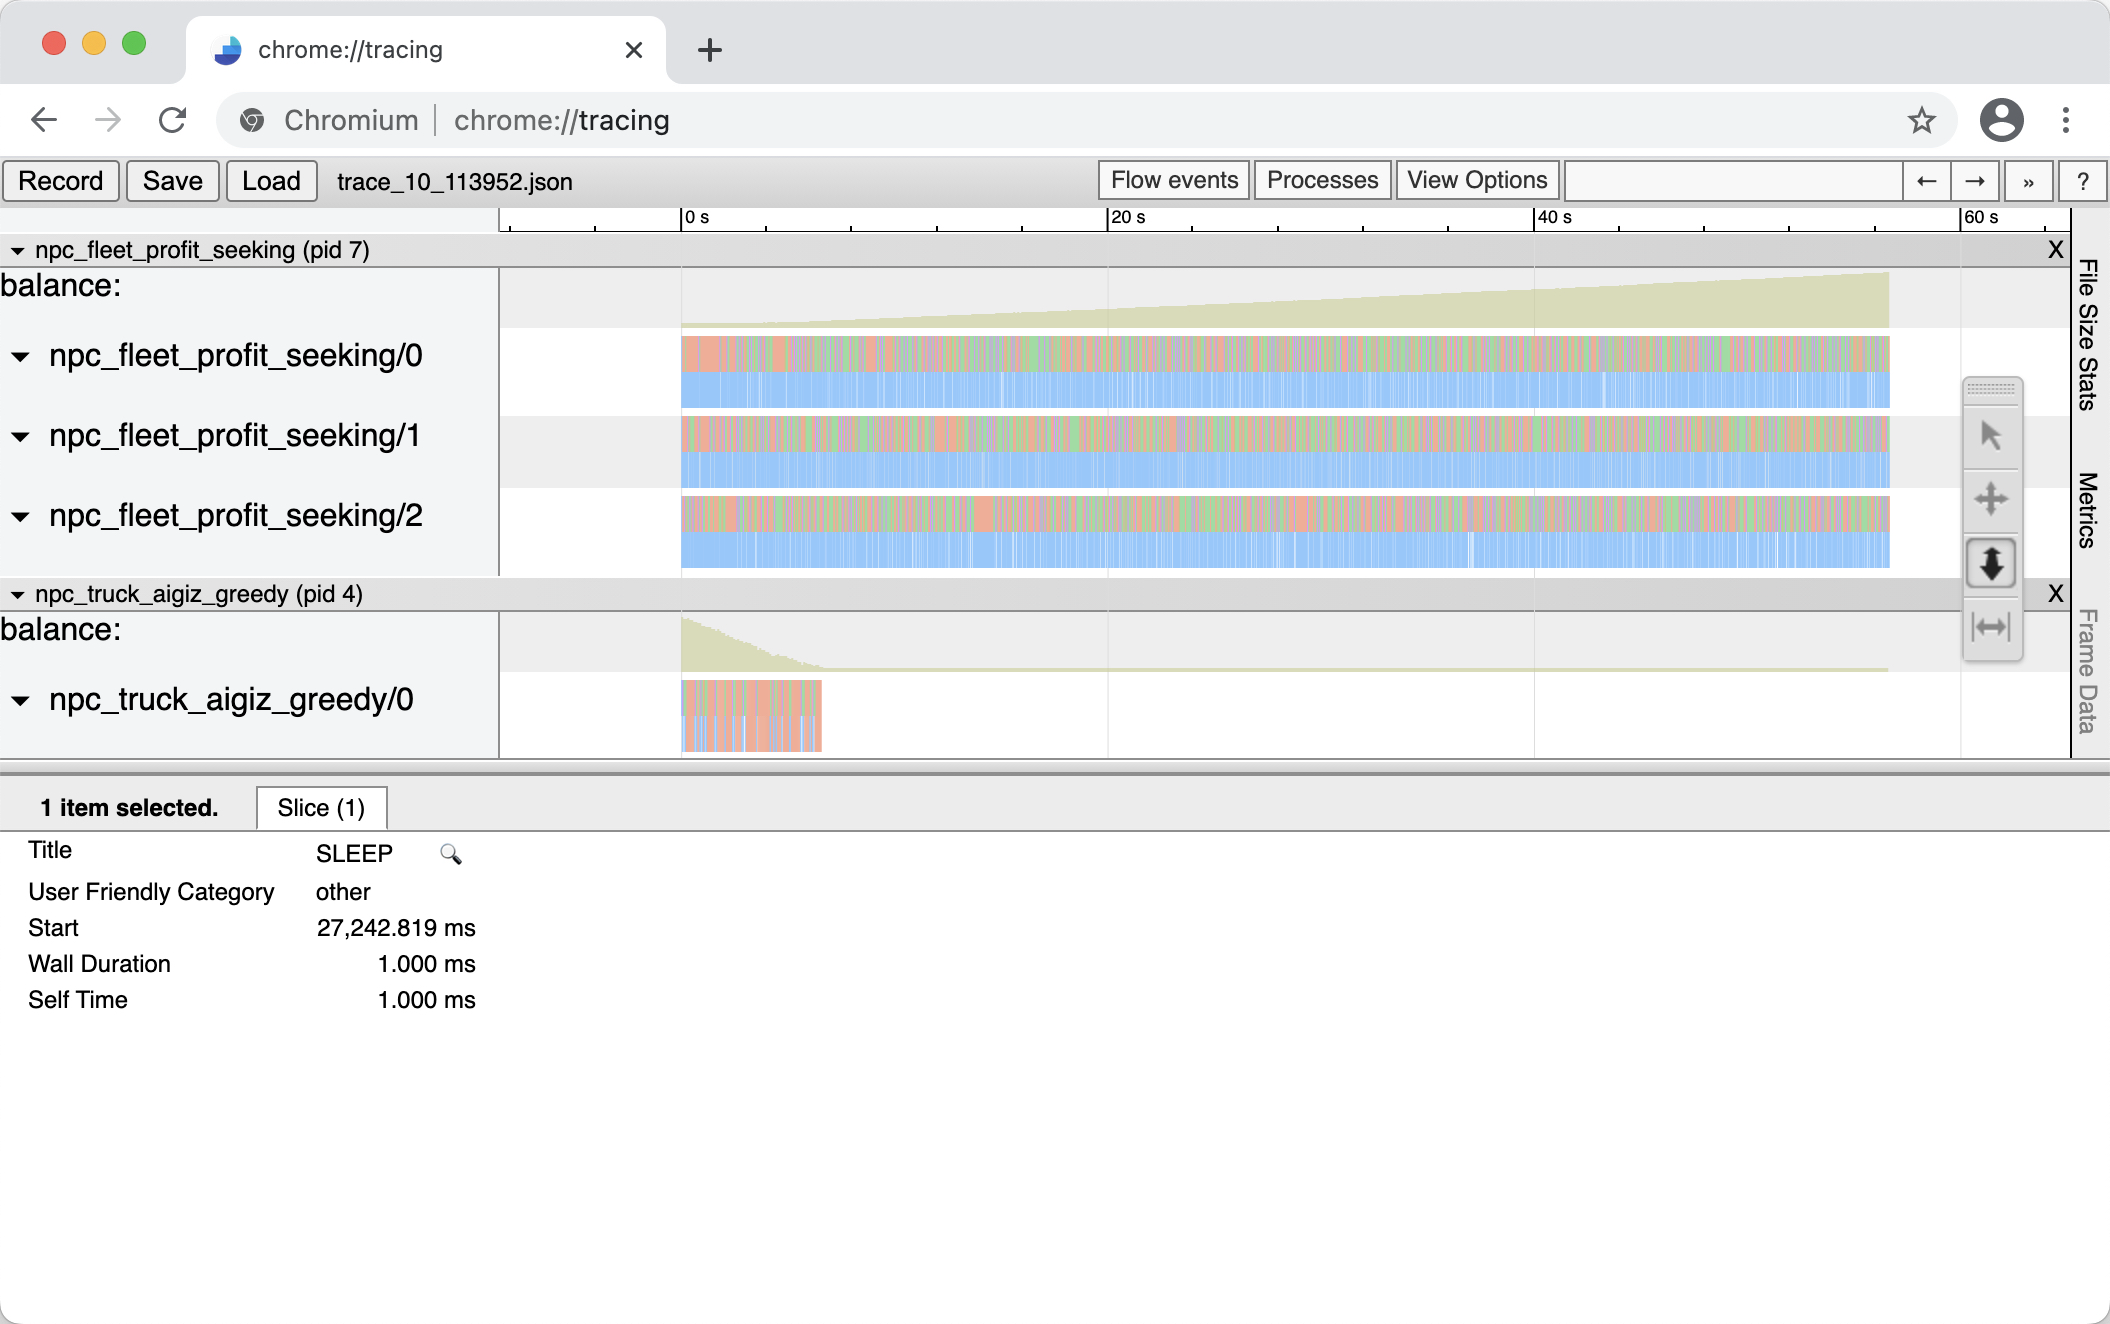Collapse npc_fleet_profit_seeking (pid 7) process
Screen dimensions: 2110x1324
(17, 251)
